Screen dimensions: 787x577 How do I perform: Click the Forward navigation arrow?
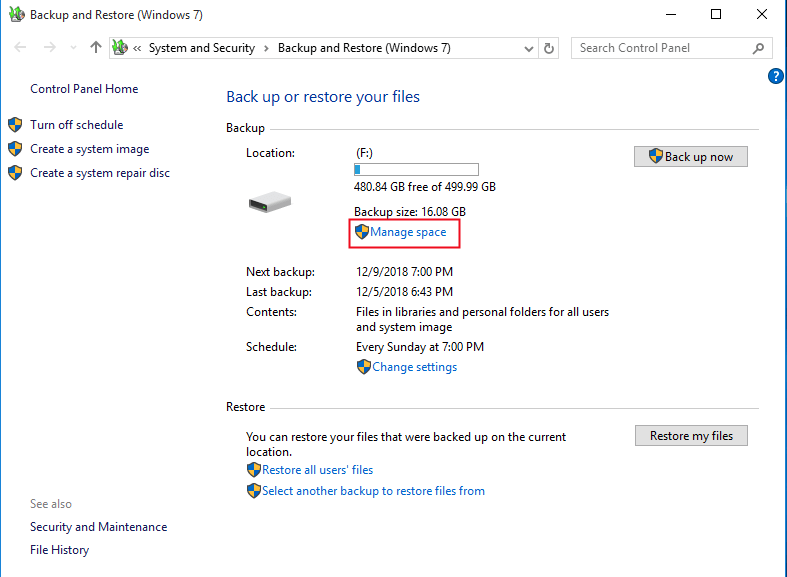[49, 48]
